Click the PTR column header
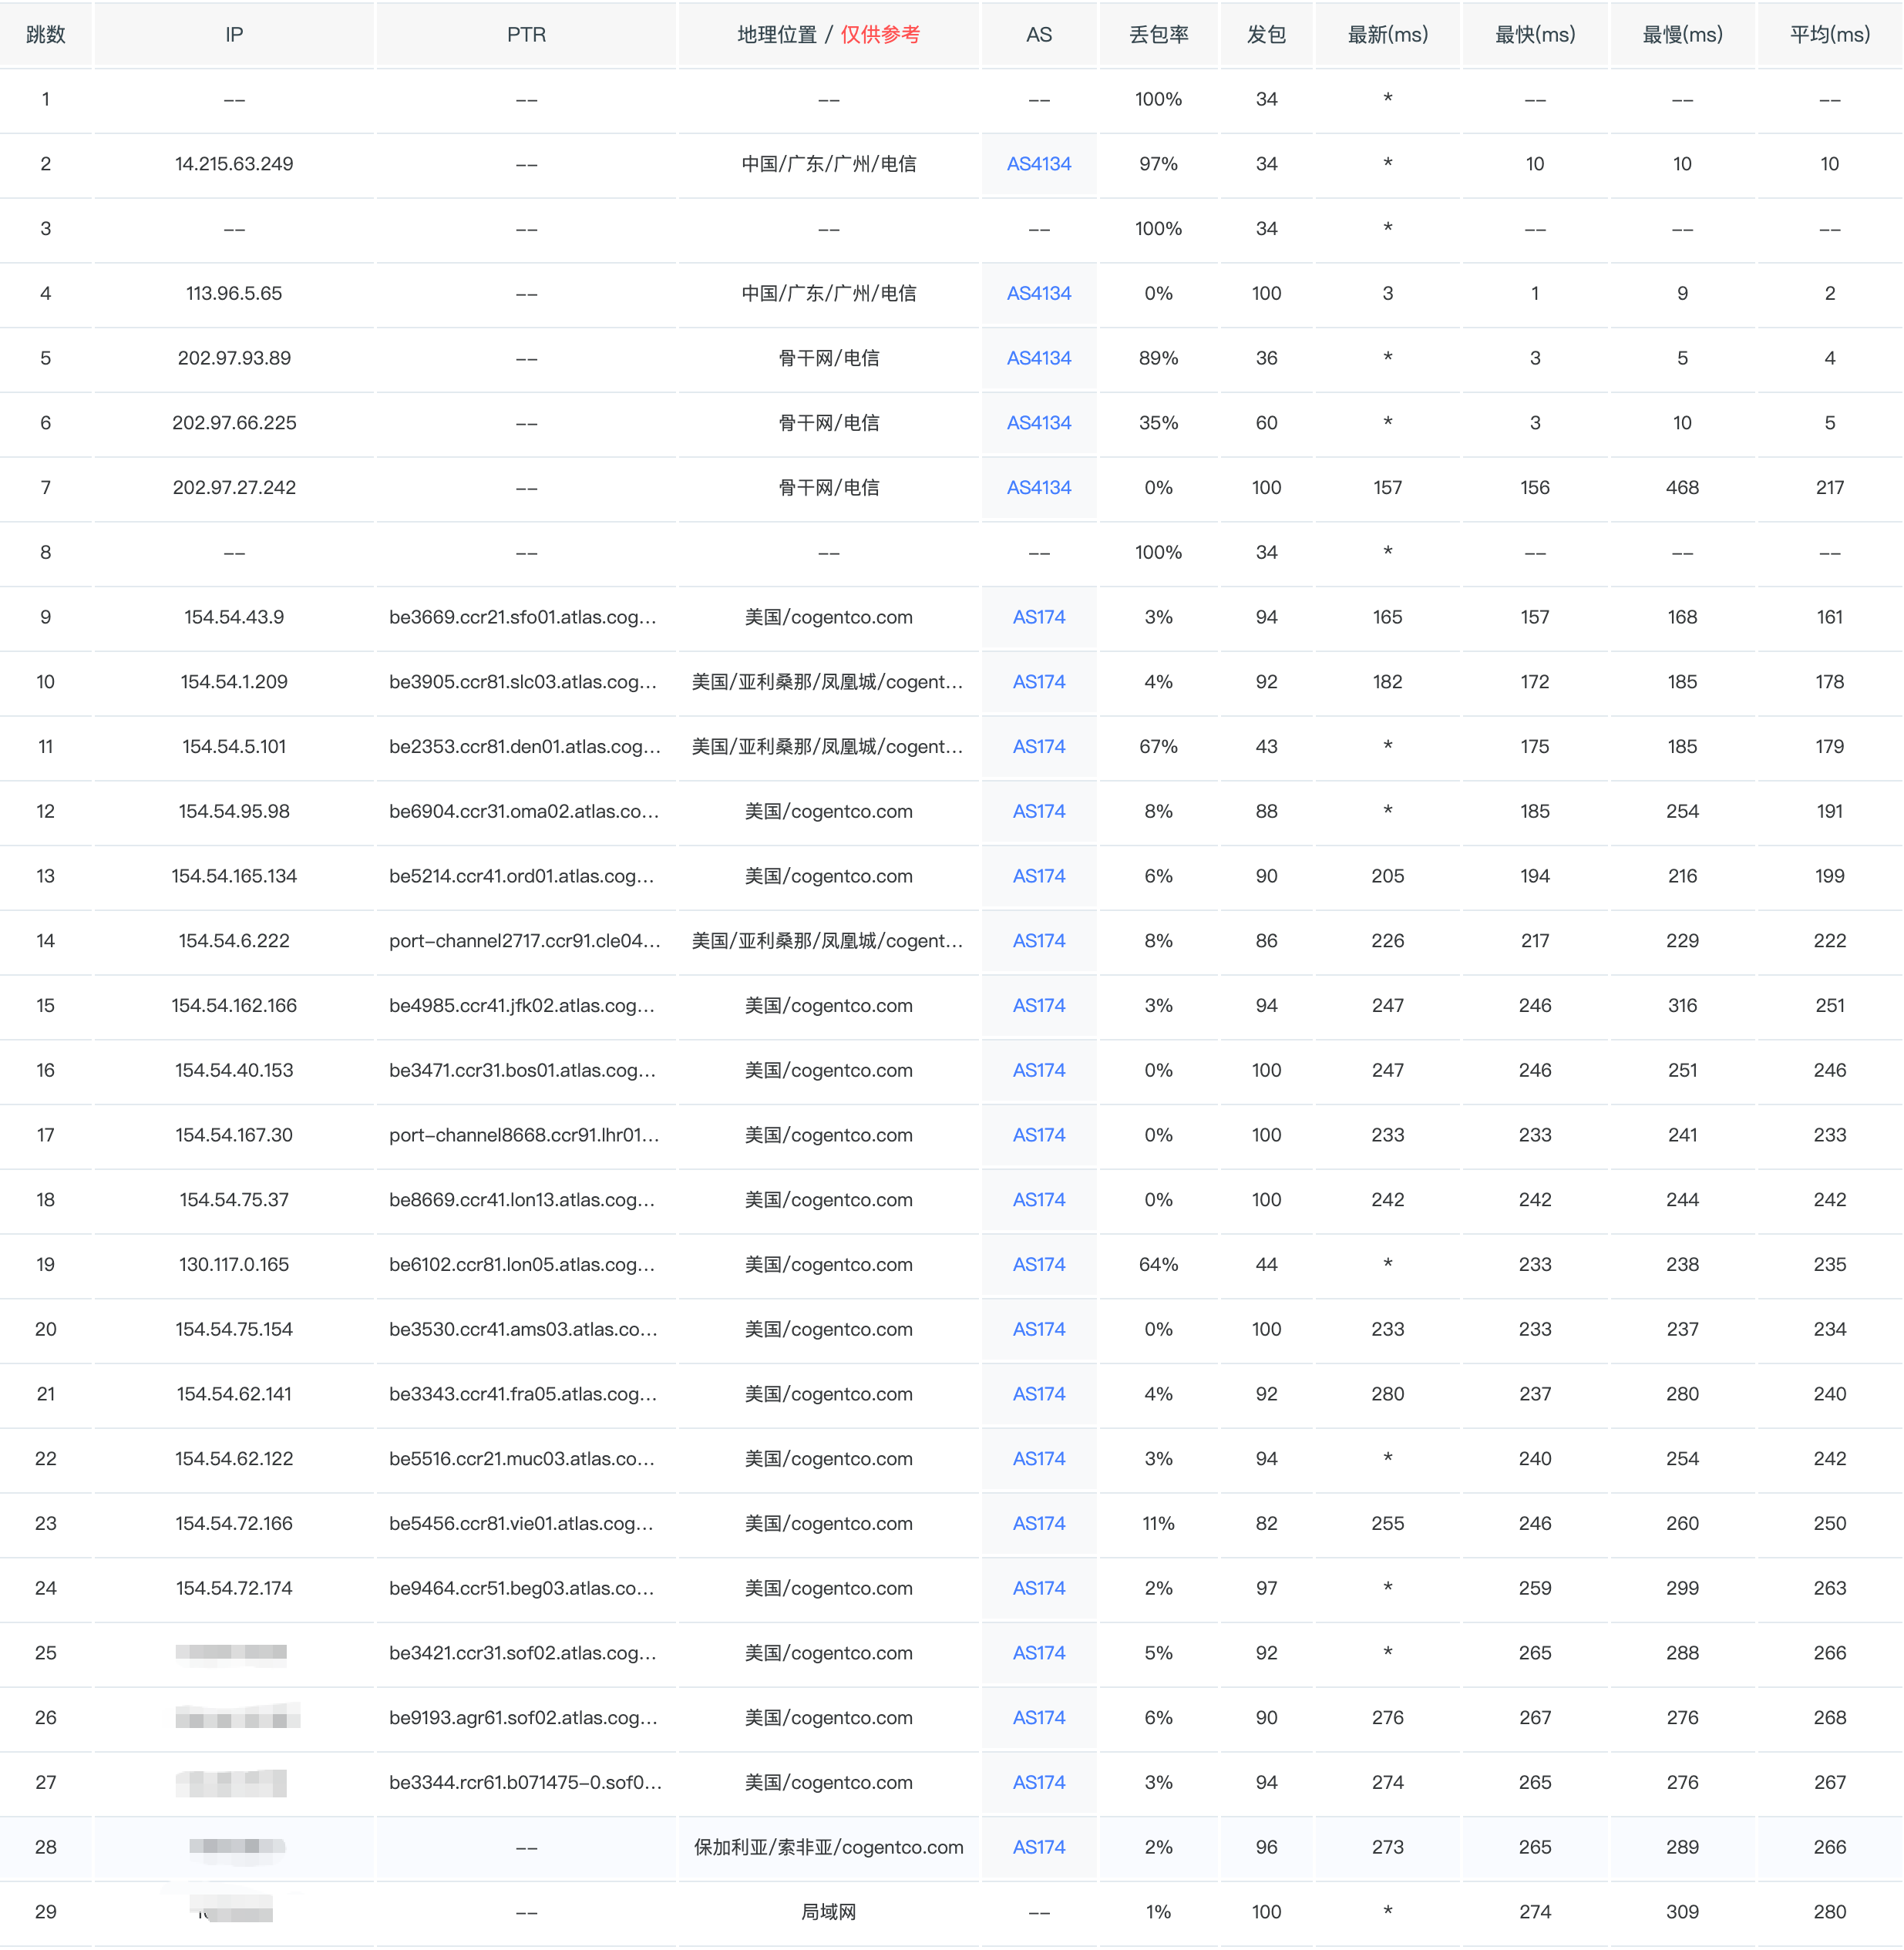The height and width of the screenshot is (1950, 1904). coord(526,35)
